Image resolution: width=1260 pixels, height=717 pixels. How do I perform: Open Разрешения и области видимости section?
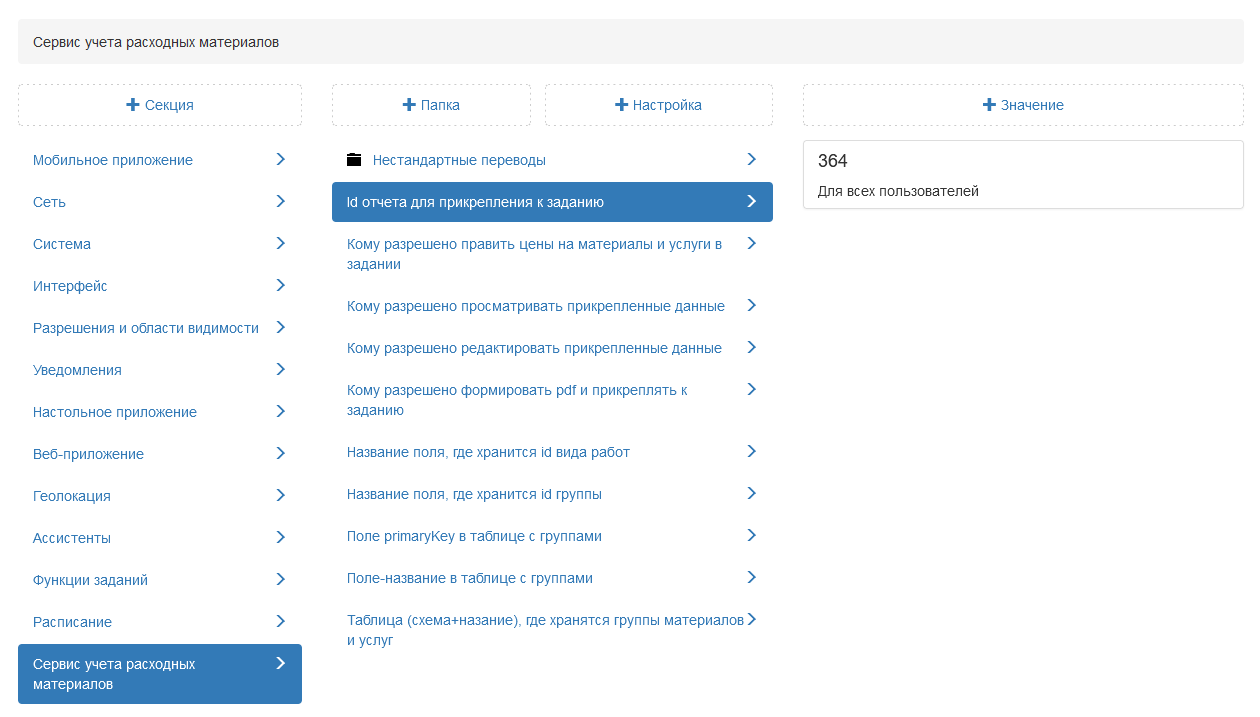pos(146,328)
